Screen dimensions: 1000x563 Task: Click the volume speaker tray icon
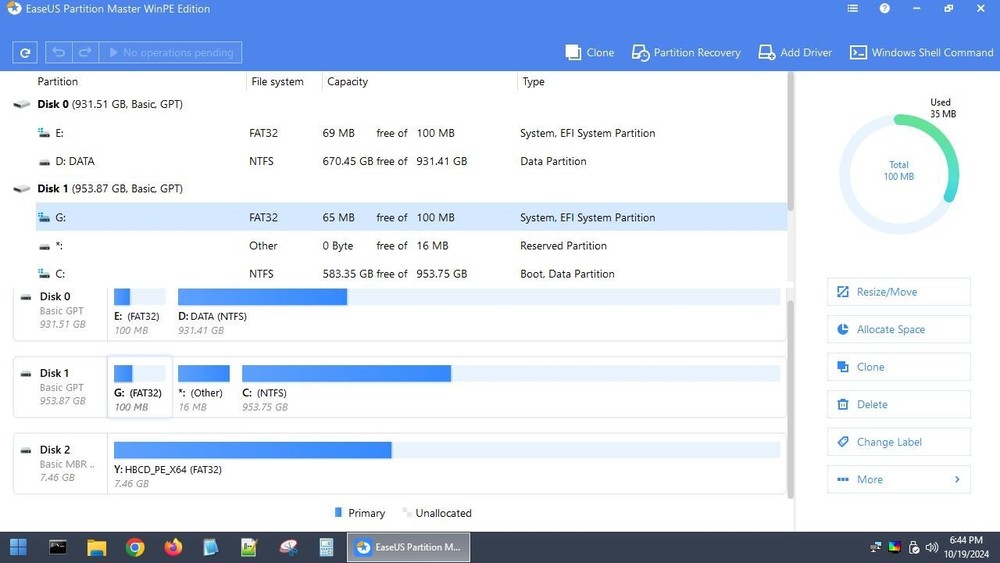click(x=932, y=547)
